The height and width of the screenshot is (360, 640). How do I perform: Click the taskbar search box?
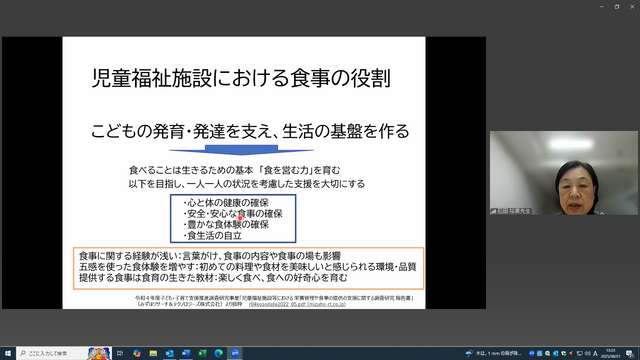tap(64, 353)
